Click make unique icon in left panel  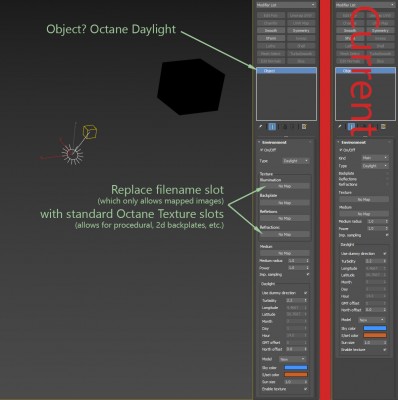[285, 127]
